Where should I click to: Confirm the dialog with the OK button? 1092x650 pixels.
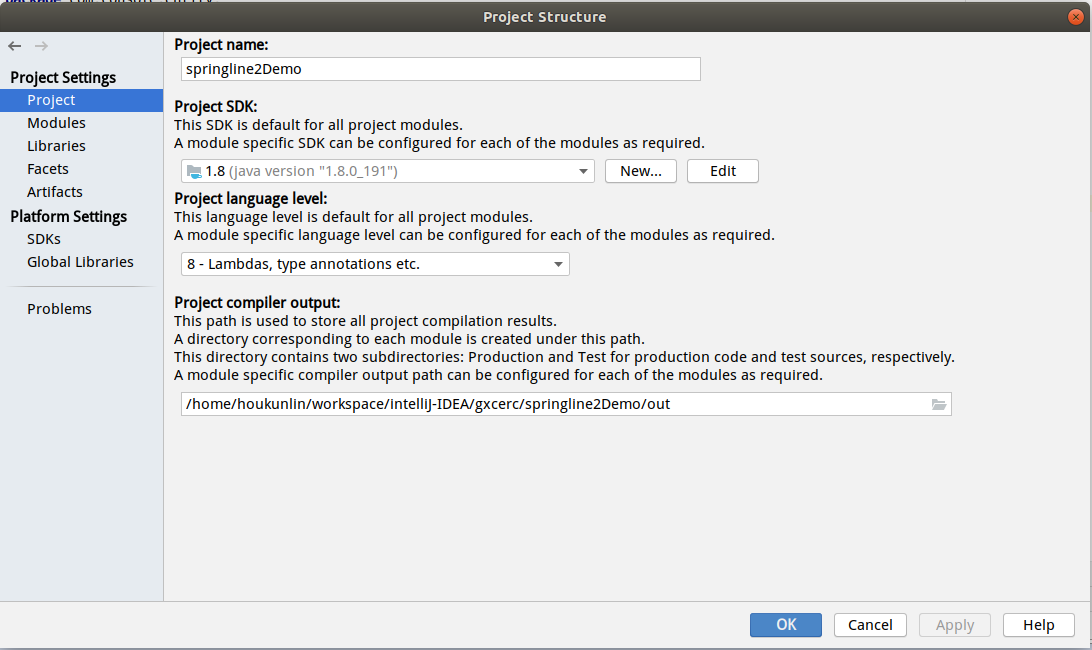click(x=786, y=625)
